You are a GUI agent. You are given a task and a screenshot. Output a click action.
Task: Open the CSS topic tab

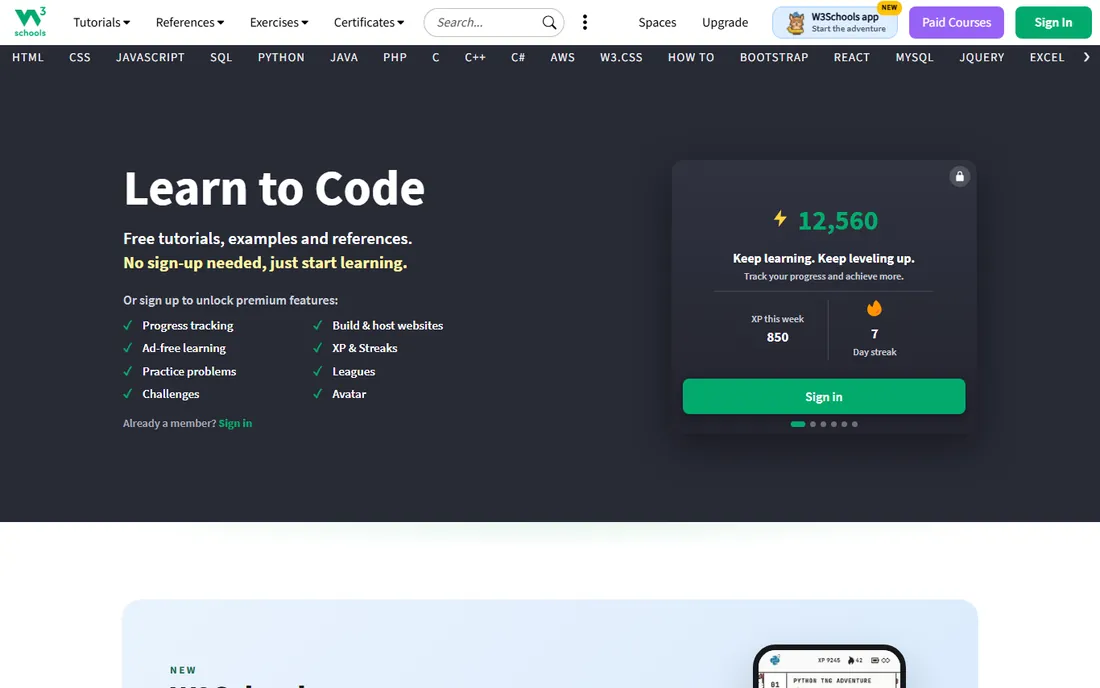80,58
